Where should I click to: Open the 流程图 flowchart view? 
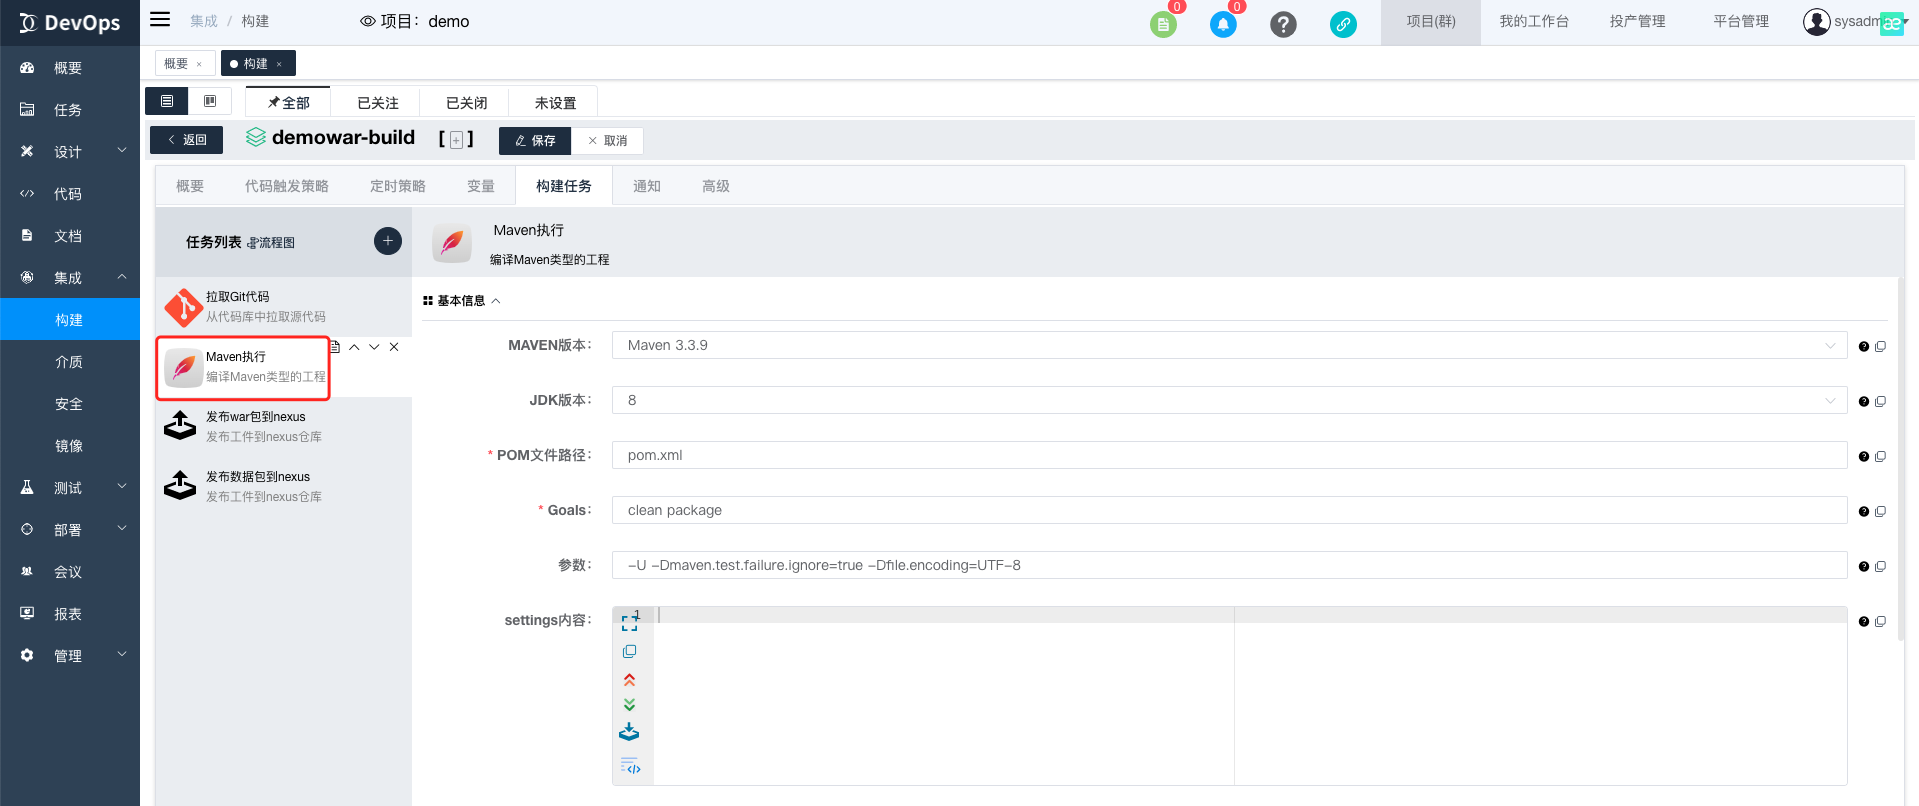click(271, 243)
